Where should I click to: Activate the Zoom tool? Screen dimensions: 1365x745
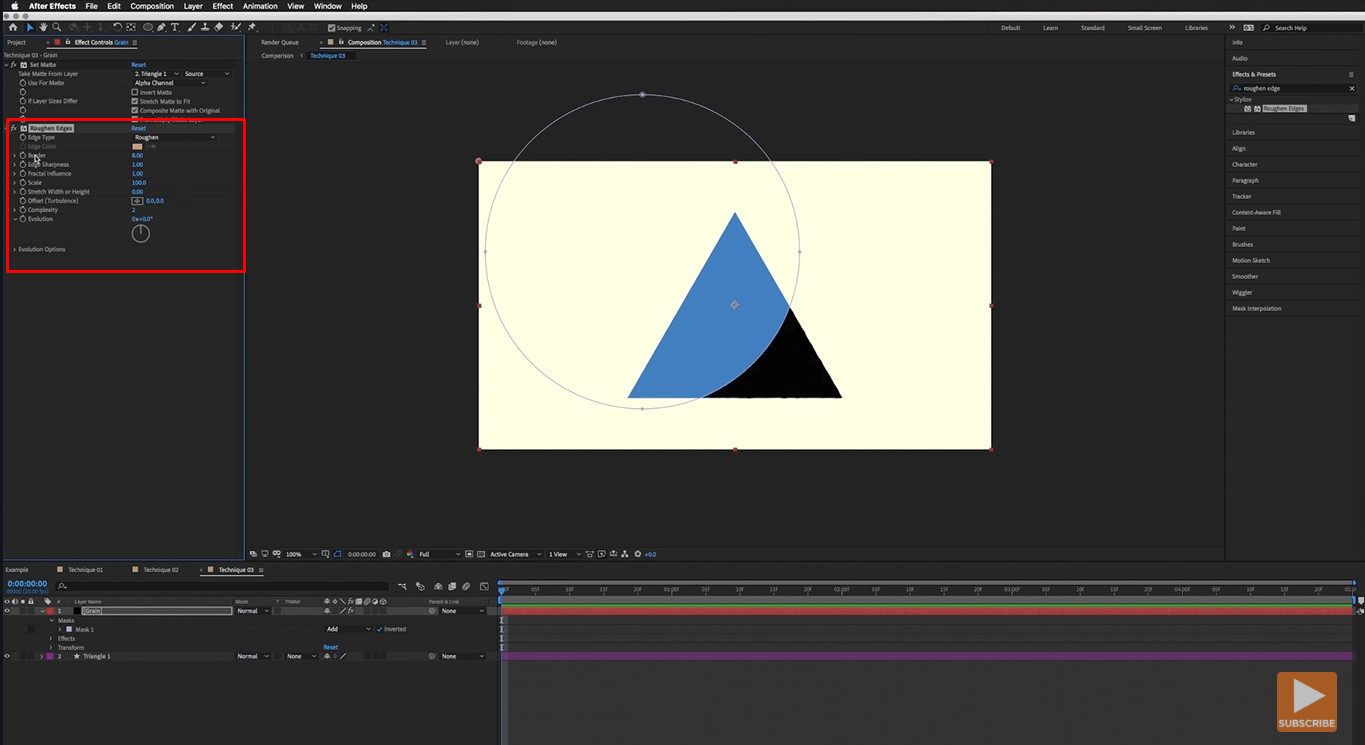(57, 27)
